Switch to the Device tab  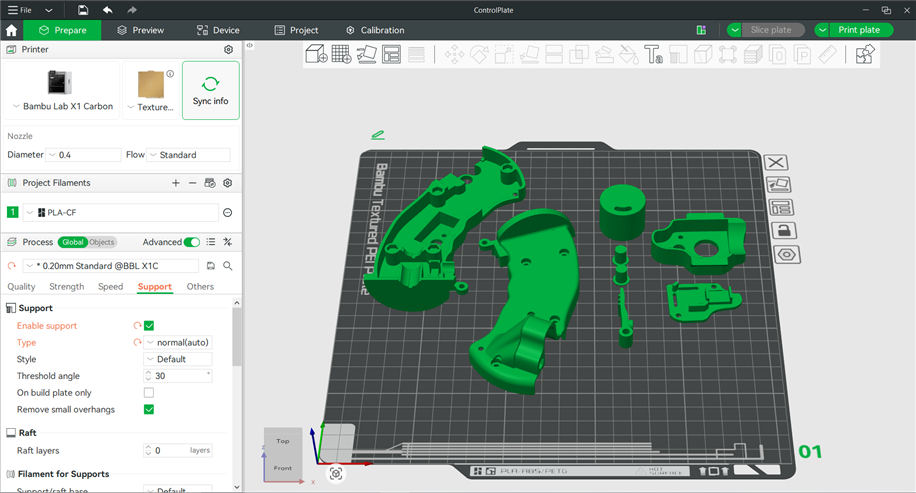coord(218,30)
